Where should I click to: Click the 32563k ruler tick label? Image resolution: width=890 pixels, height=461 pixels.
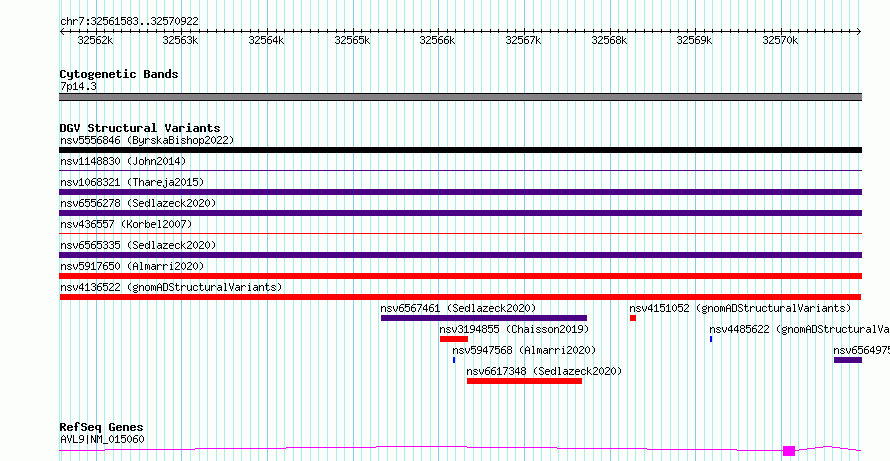click(x=180, y=40)
